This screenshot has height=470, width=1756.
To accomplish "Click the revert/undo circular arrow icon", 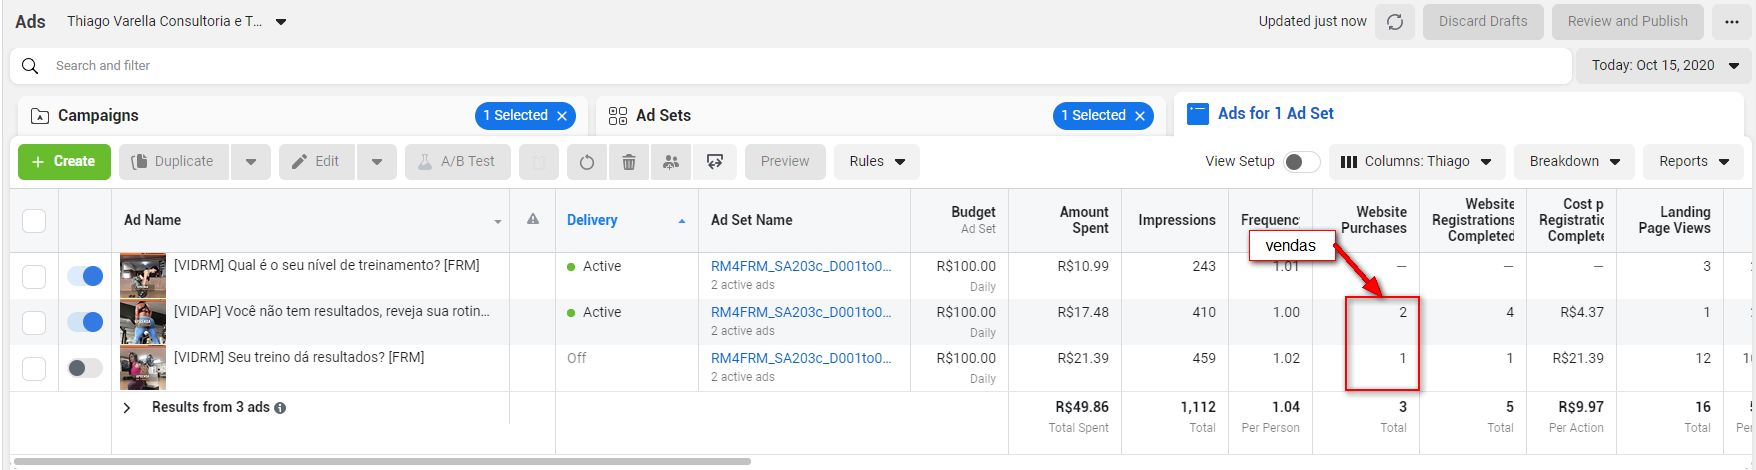I will click(587, 162).
